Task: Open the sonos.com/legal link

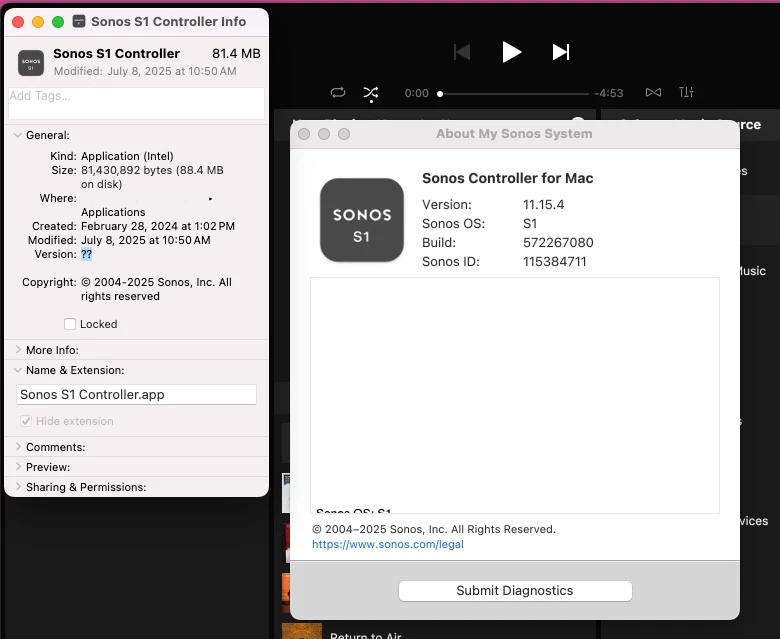Action: click(388, 544)
